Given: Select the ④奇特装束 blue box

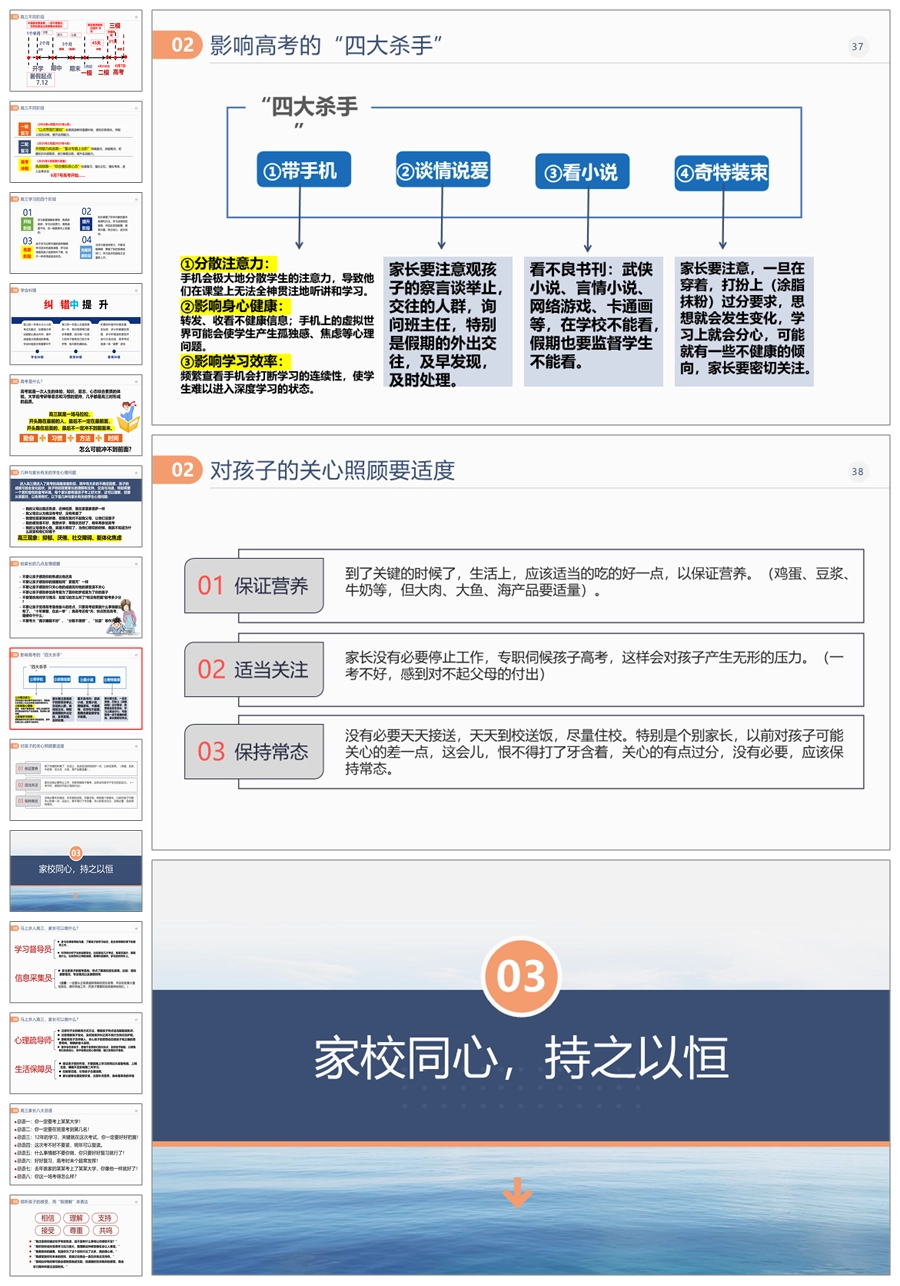Looking at the screenshot, I should (720, 172).
